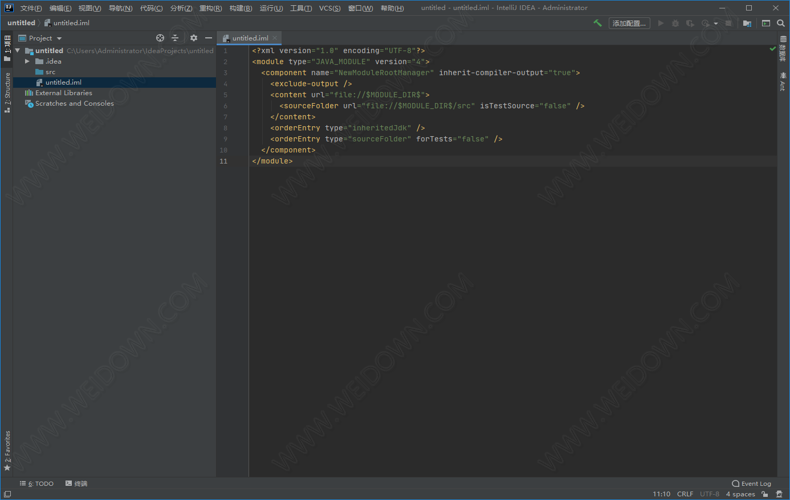Toggle the 2: Favorites side tool window
Image resolution: width=790 pixels, height=500 pixels.
[x=7, y=451]
